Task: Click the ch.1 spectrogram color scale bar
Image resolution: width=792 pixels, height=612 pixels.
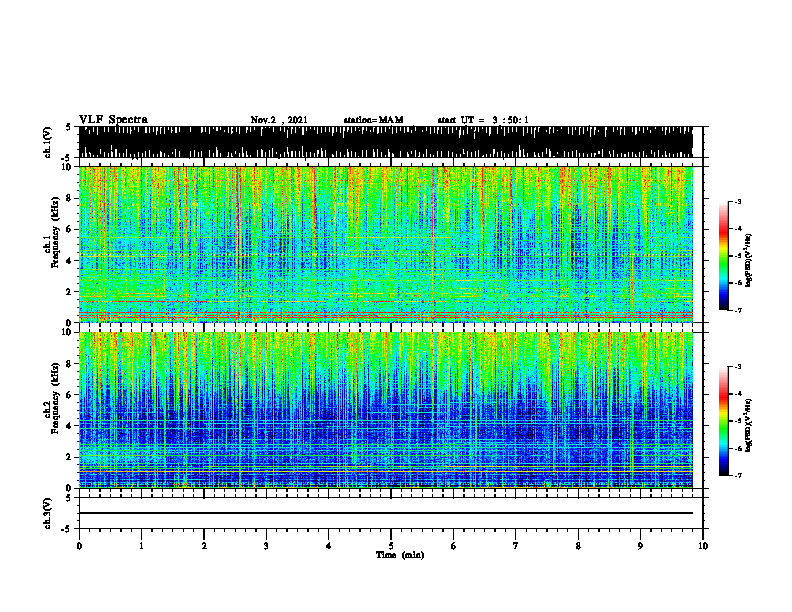Action: 723,256
